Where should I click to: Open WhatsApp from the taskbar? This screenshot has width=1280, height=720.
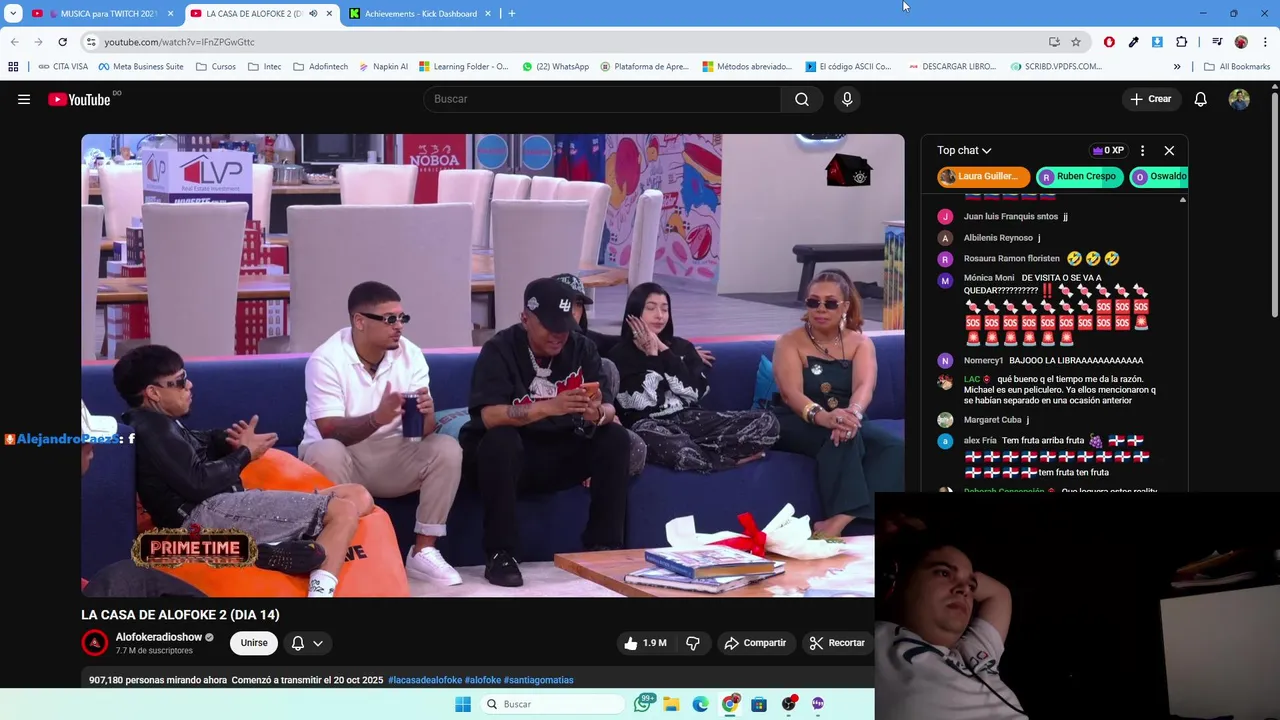644,704
